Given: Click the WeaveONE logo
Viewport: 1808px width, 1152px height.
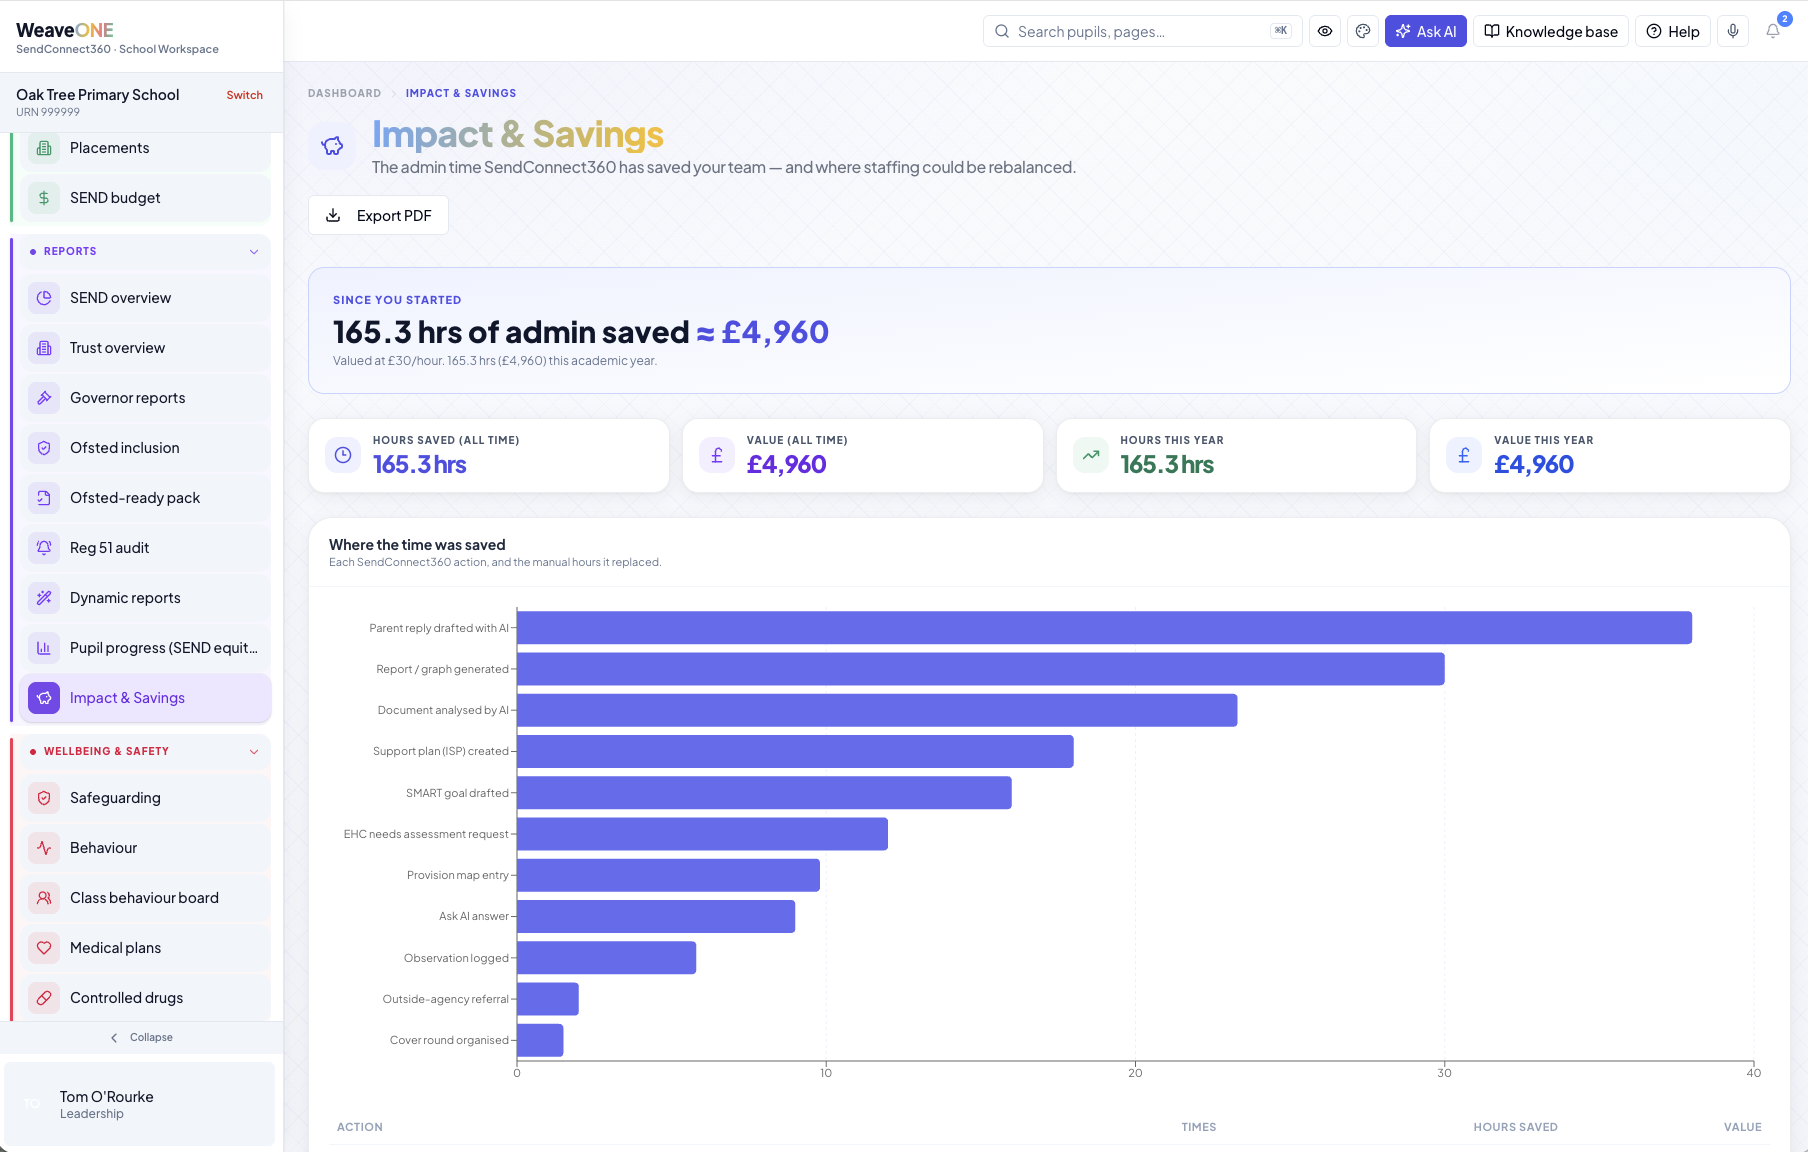Looking at the screenshot, I should [65, 30].
